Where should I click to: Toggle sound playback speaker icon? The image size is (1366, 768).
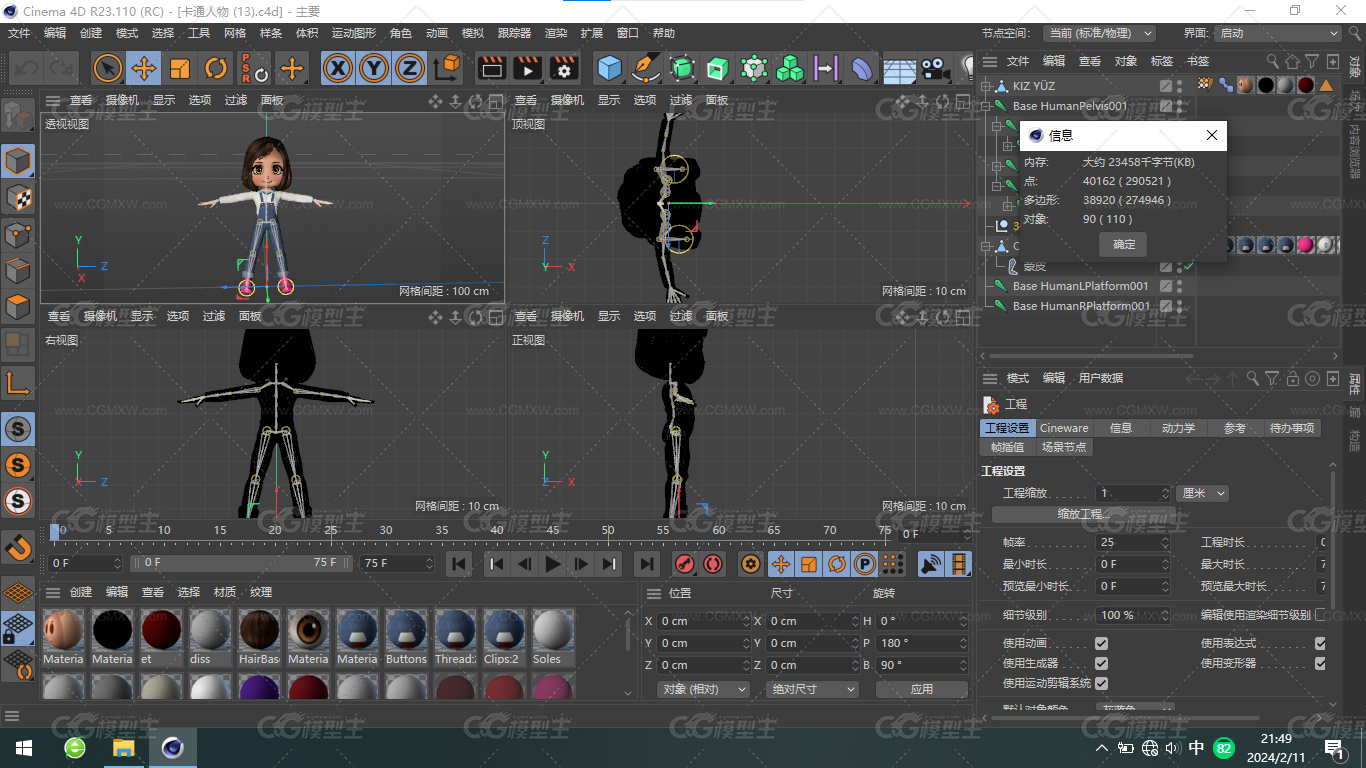point(931,564)
